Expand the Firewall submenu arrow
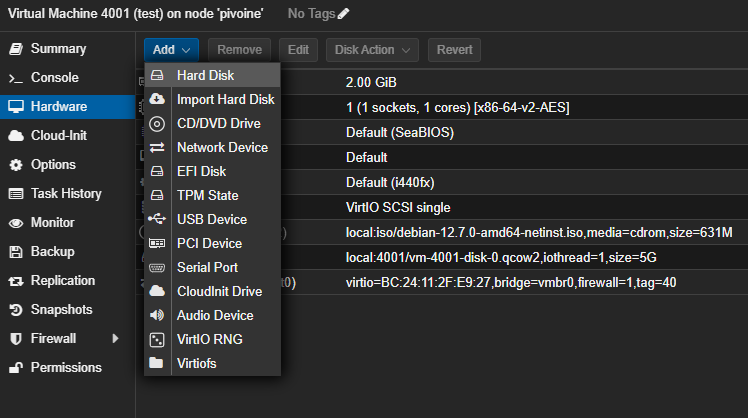Viewport: 748px width, 418px height. pos(115,338)
